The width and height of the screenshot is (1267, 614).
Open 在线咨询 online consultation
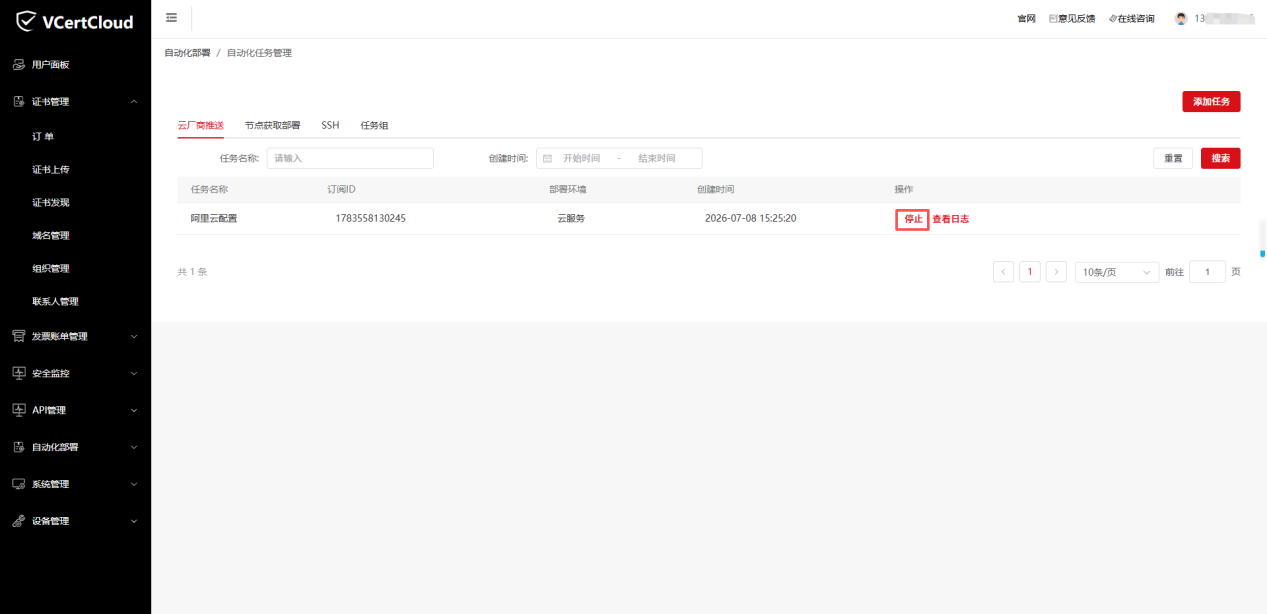[x=1131, y=19]
